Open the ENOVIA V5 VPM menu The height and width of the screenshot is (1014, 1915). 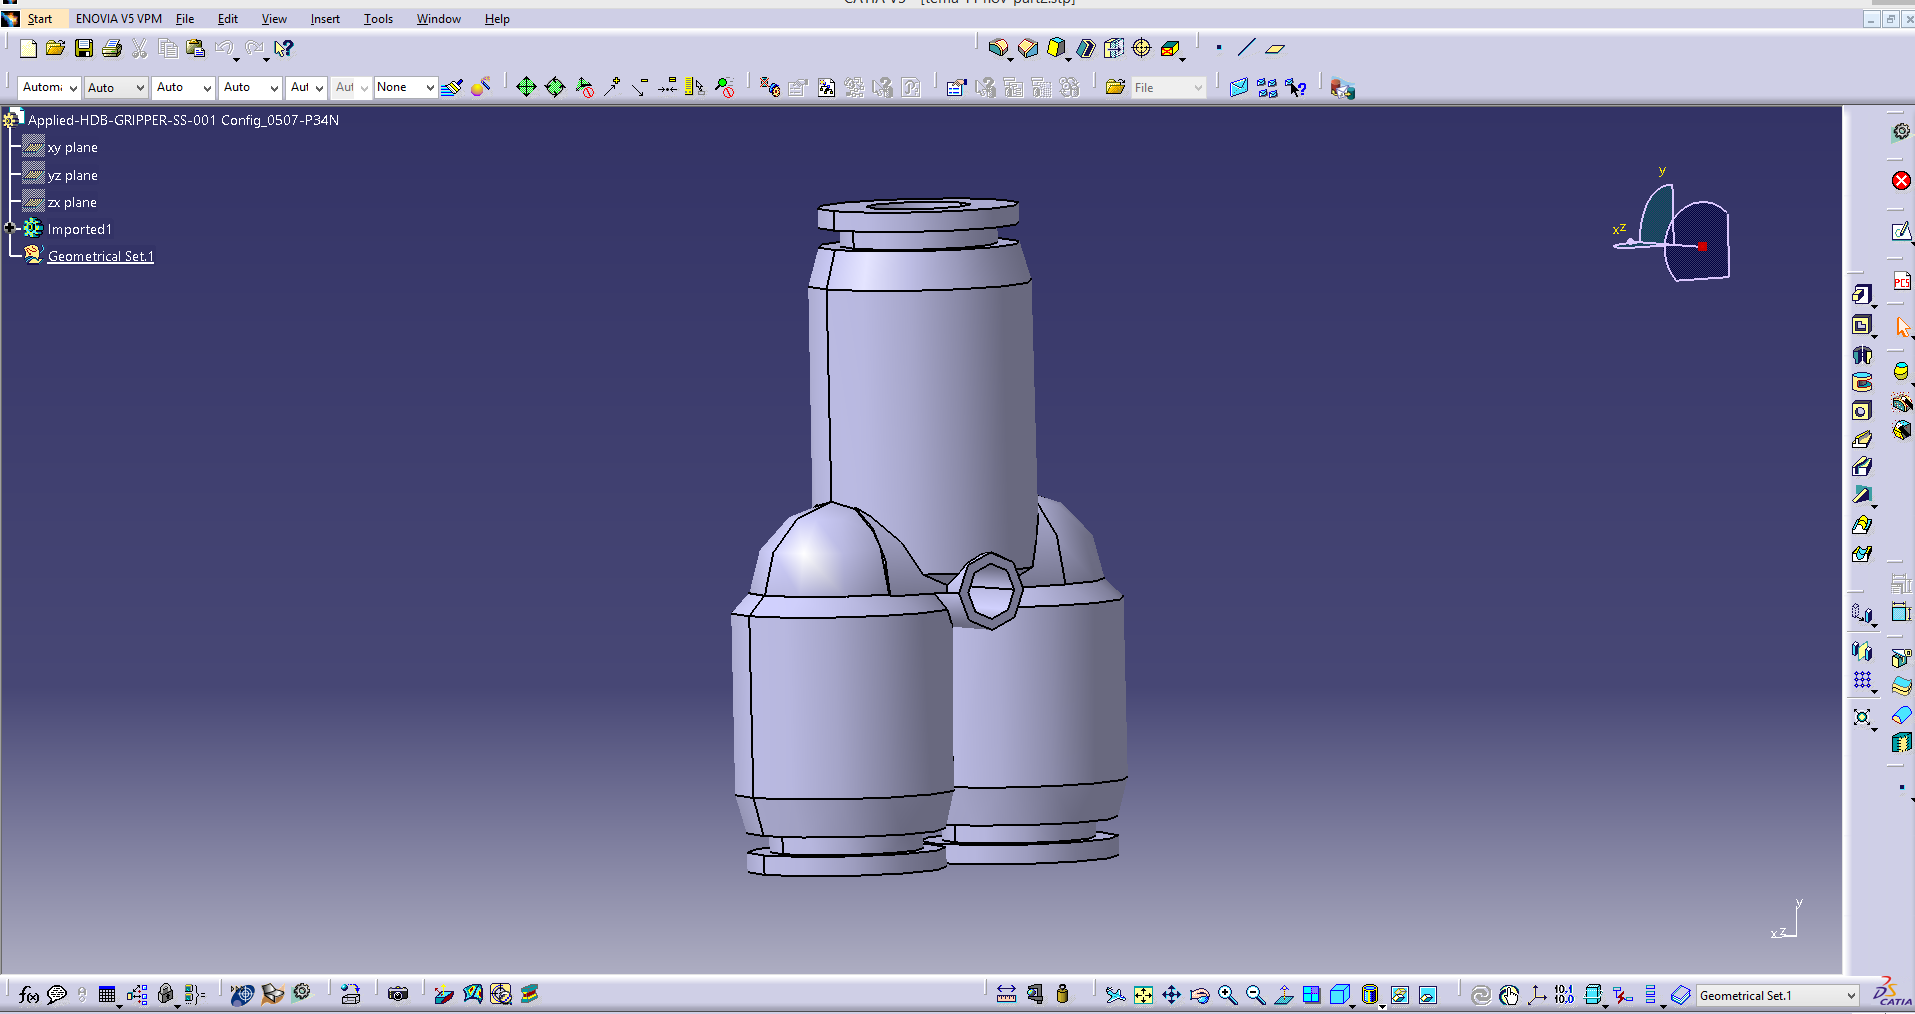[119, 19]
